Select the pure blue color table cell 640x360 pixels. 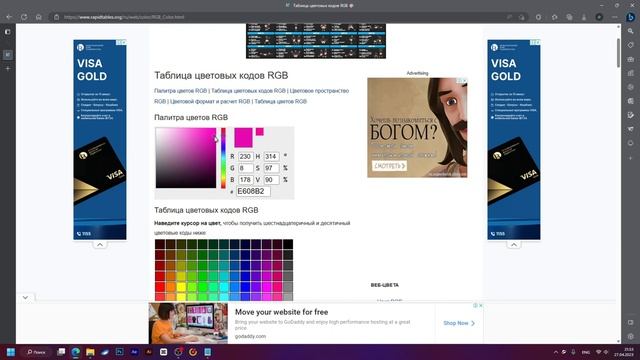(245, 287)
